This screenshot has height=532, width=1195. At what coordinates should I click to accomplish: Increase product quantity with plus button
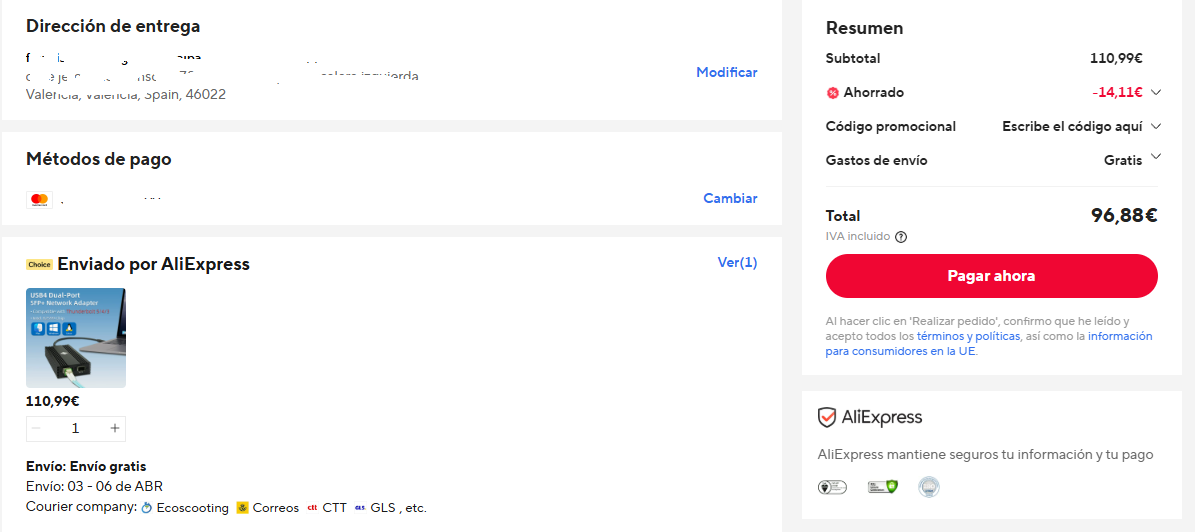(115, 428)
